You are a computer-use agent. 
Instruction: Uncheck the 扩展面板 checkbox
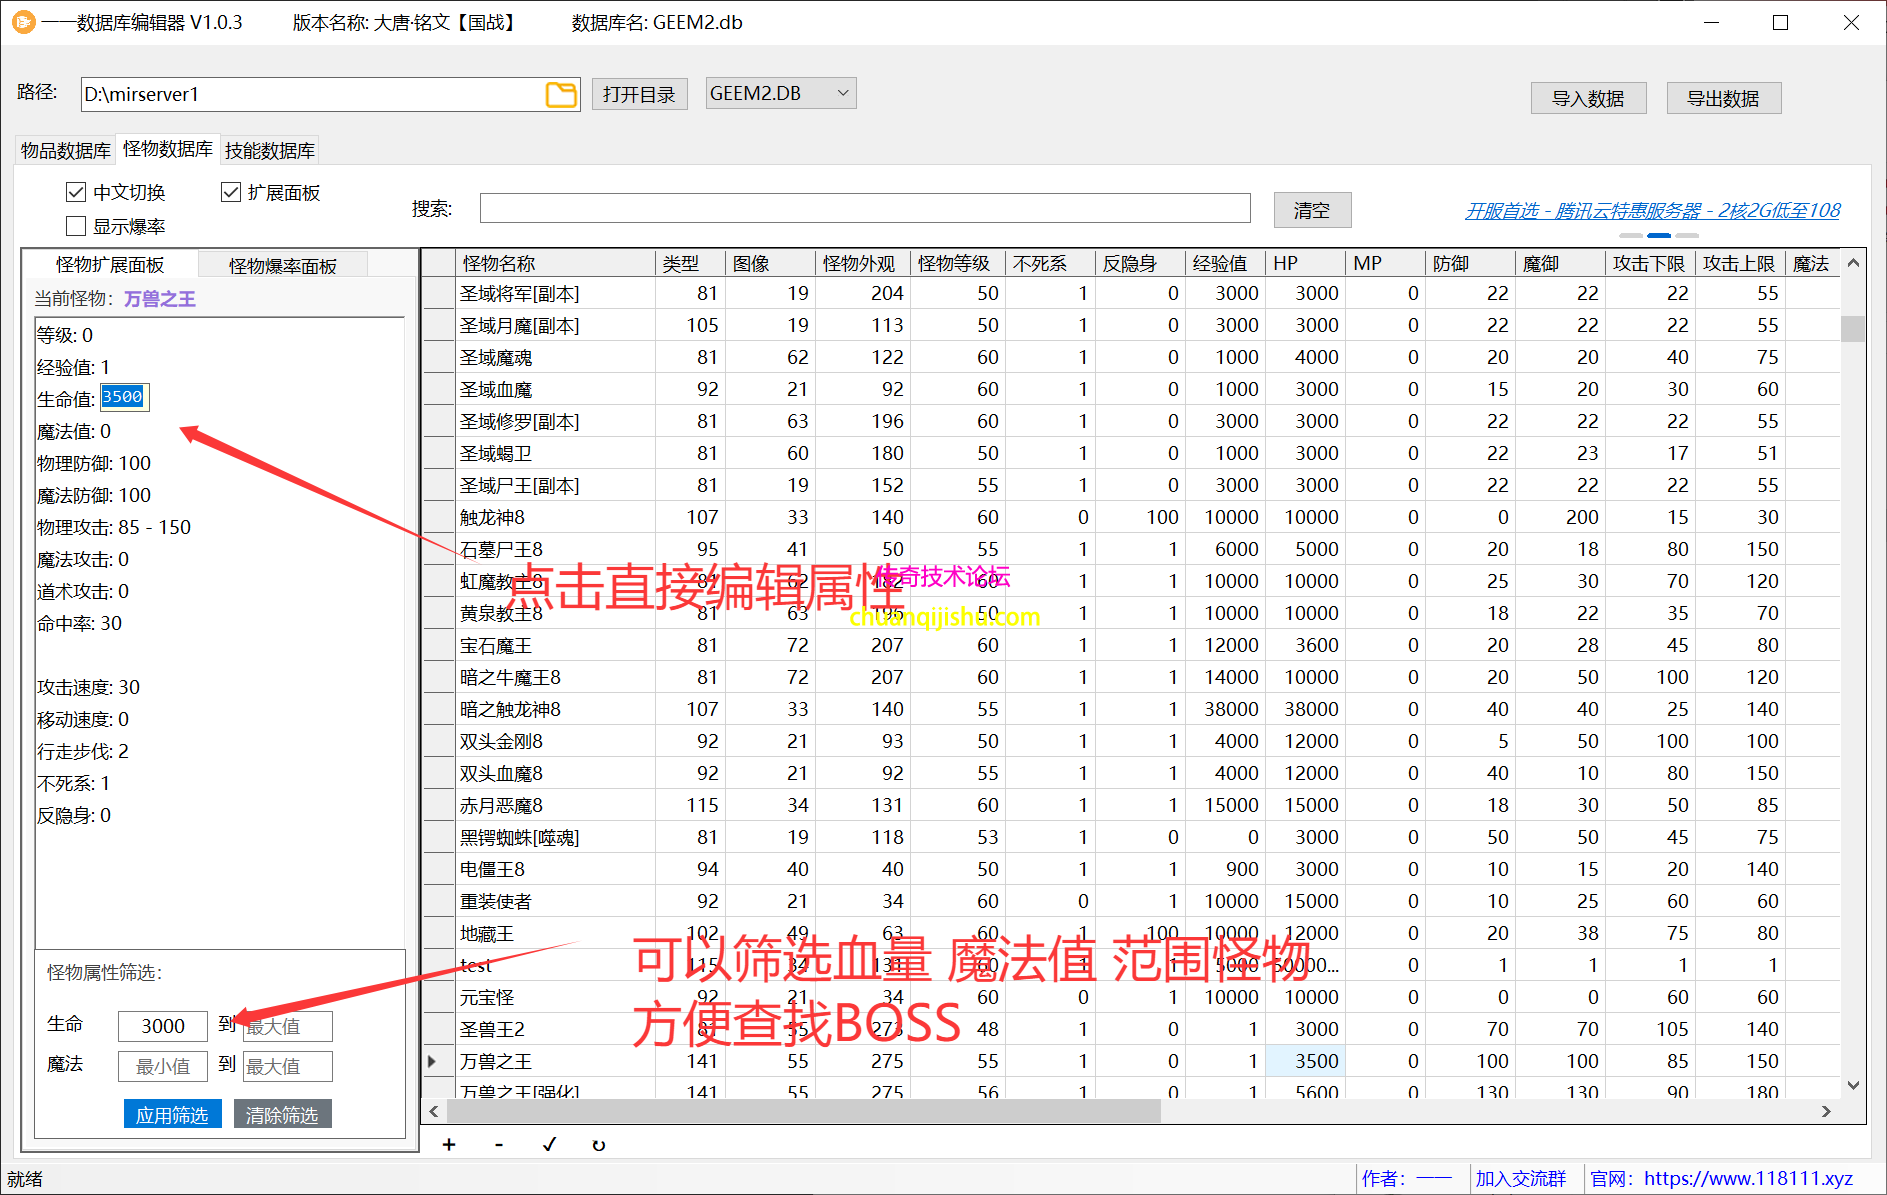pos(231,192)
